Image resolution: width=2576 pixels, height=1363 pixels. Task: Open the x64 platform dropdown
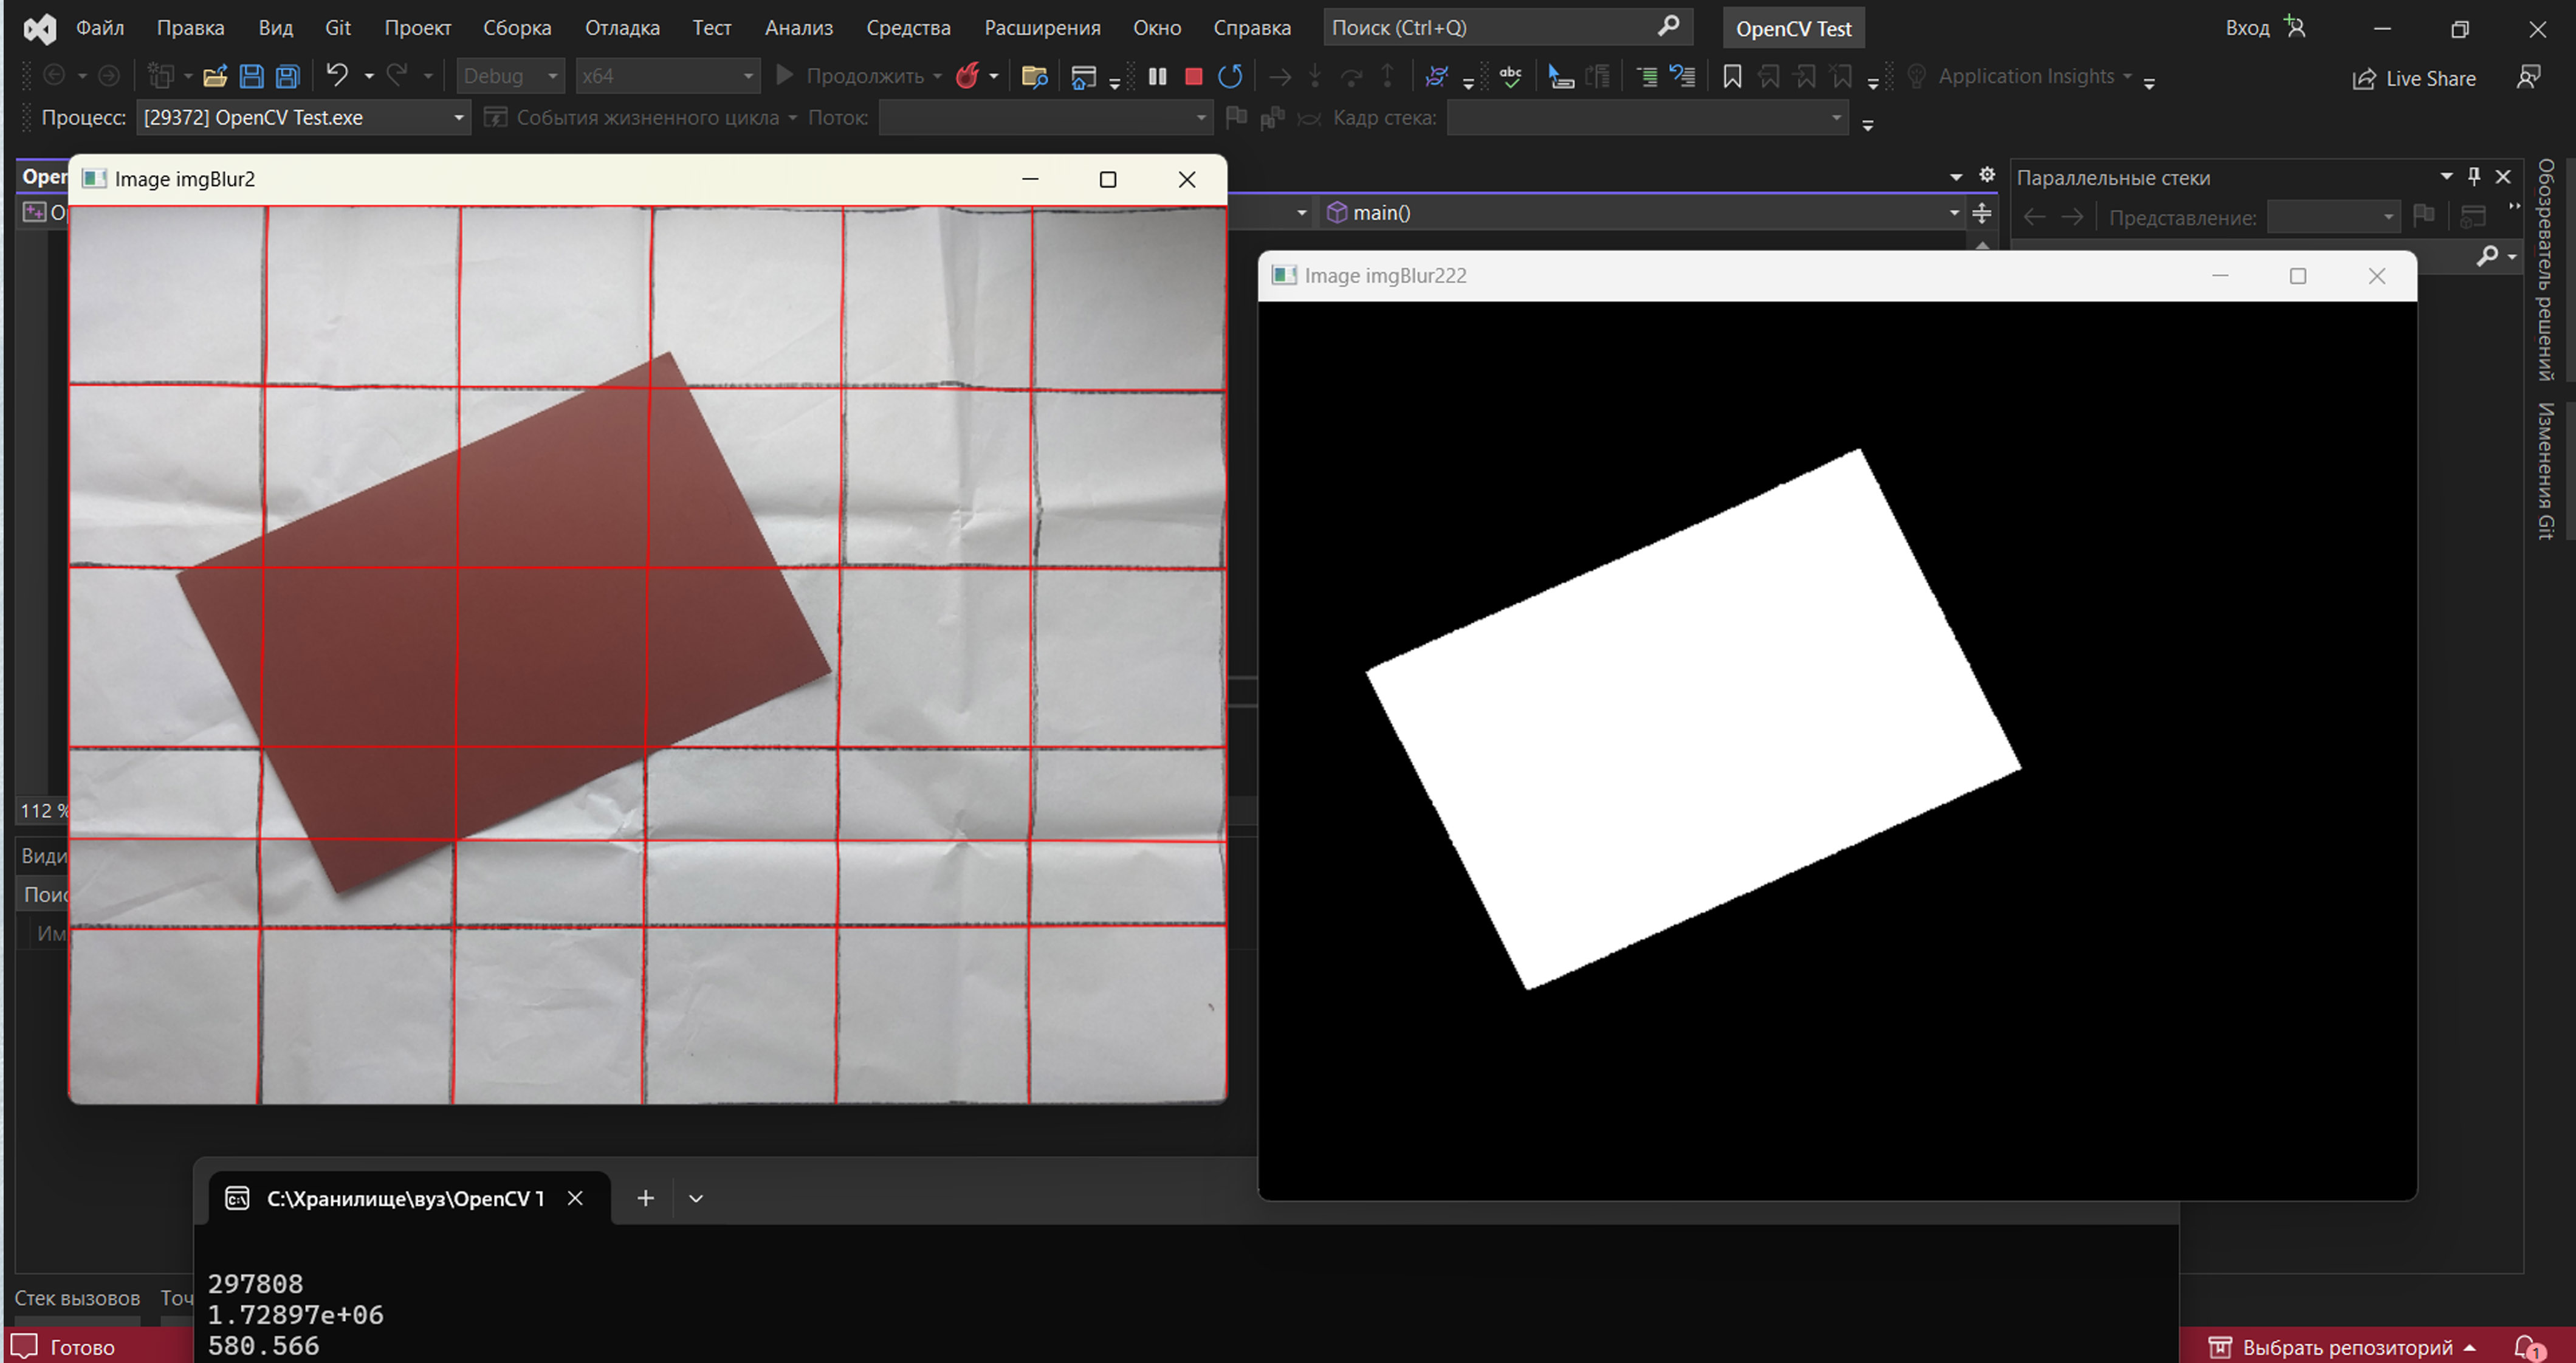click(667, 76)
